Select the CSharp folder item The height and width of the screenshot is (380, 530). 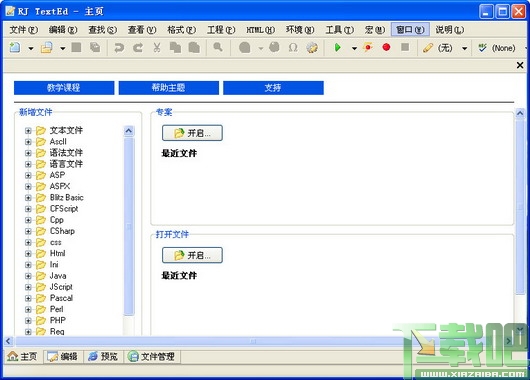click(62, 231)
